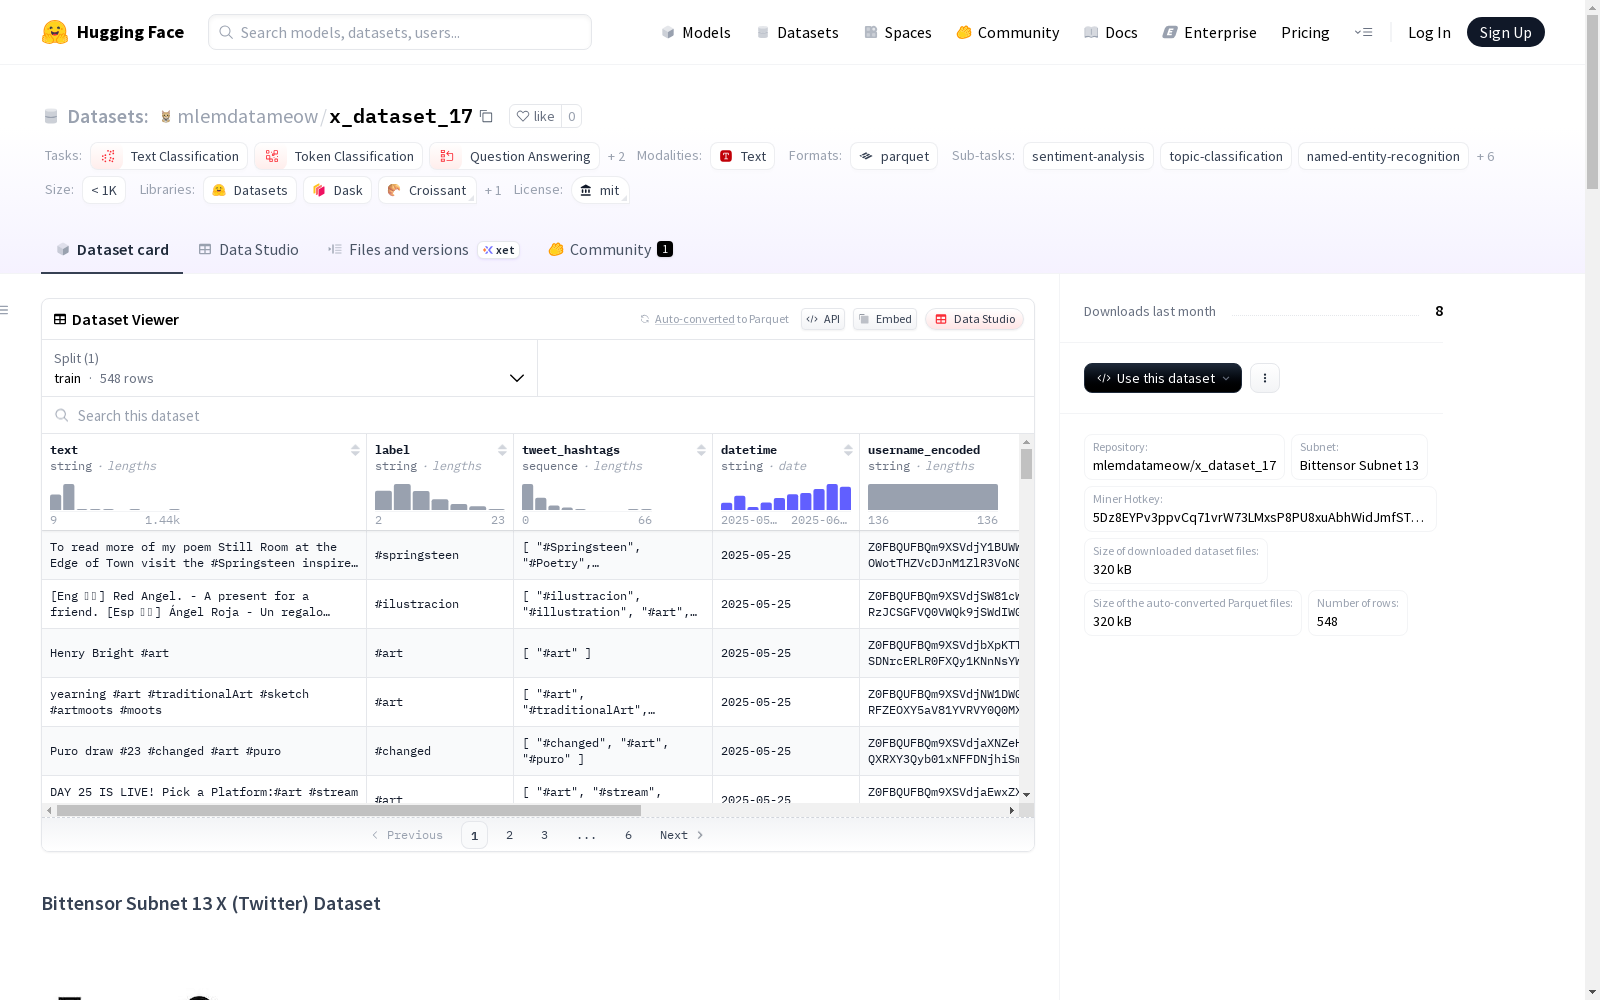Open the three-dot more options menu

click(1265, 378)
